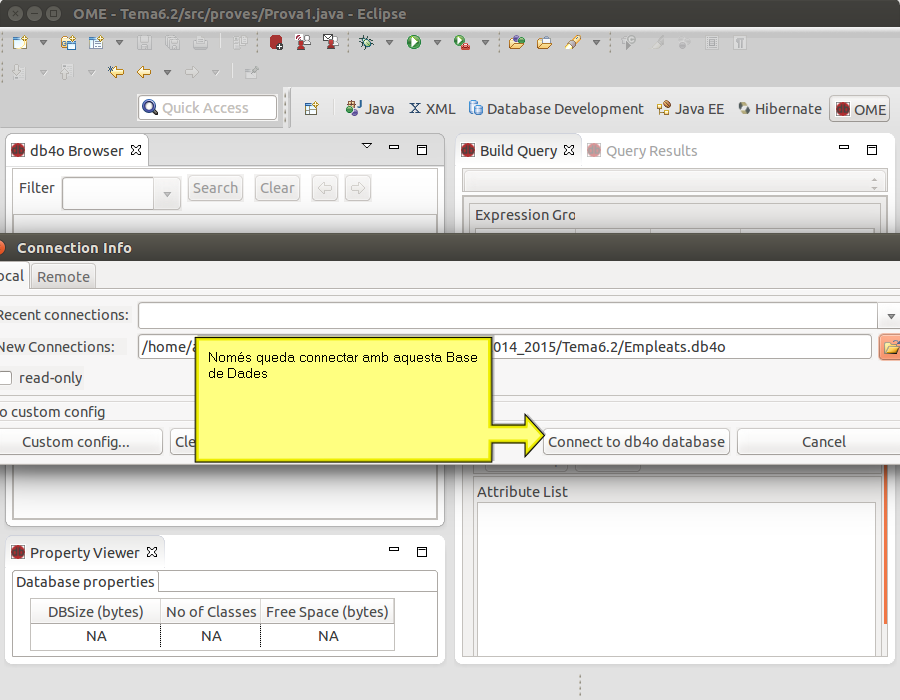Expand the New Java class dropdown arrow
This screenshot has height=700, width=900.
119,42
